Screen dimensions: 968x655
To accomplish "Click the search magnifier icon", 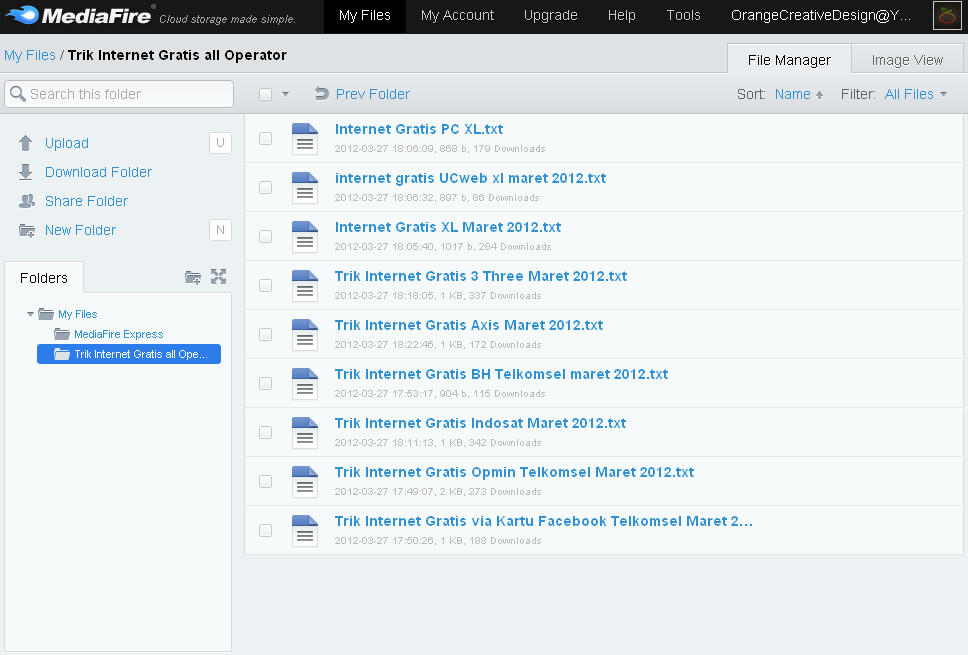I will (x=18, y=94).
